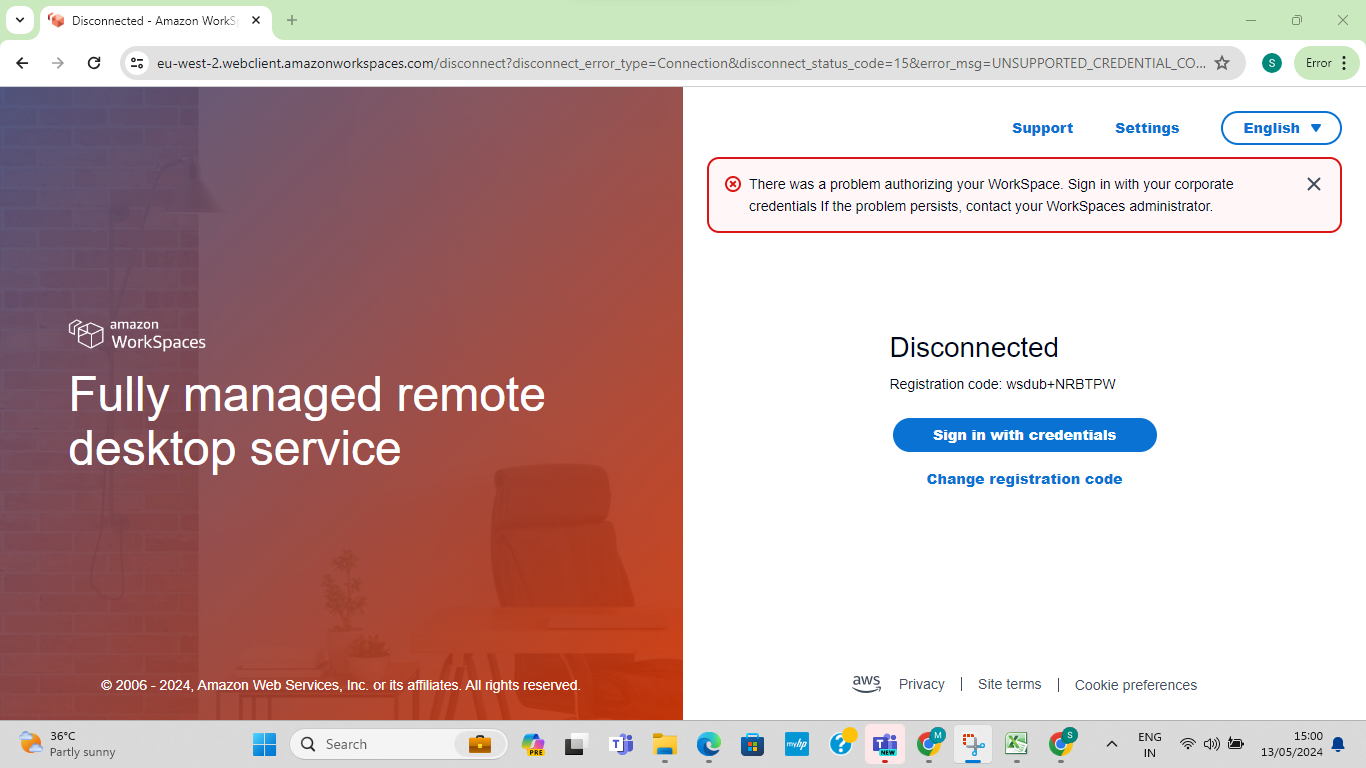Image resolution: width=1366 pixels, height=768 pixels.
Task: Open Copilot Preview from the taskbar
Action: coord(533,744)
